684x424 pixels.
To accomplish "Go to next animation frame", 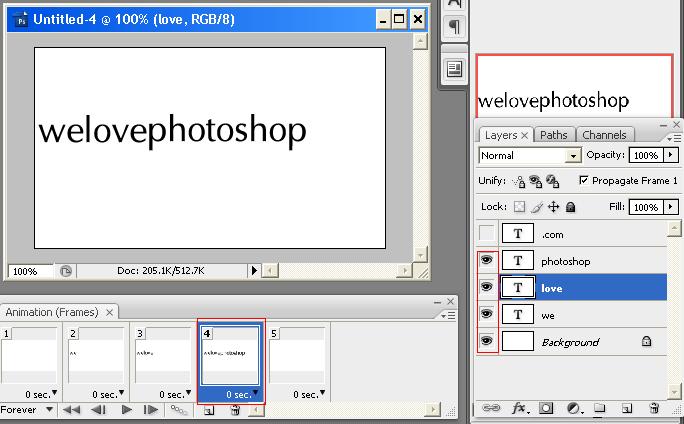I will click(x=150, y=410).
